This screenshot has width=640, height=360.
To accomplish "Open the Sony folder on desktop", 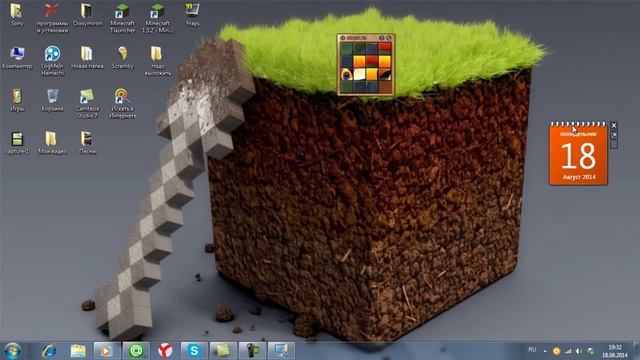I will pos(17,15).
